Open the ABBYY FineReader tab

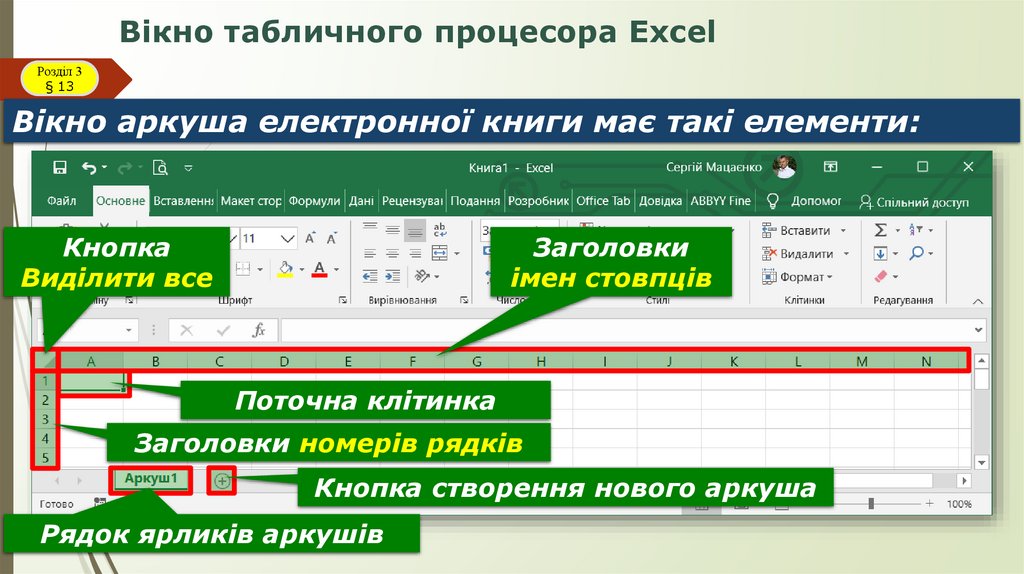pyautogui.click(x=721, y=201)
